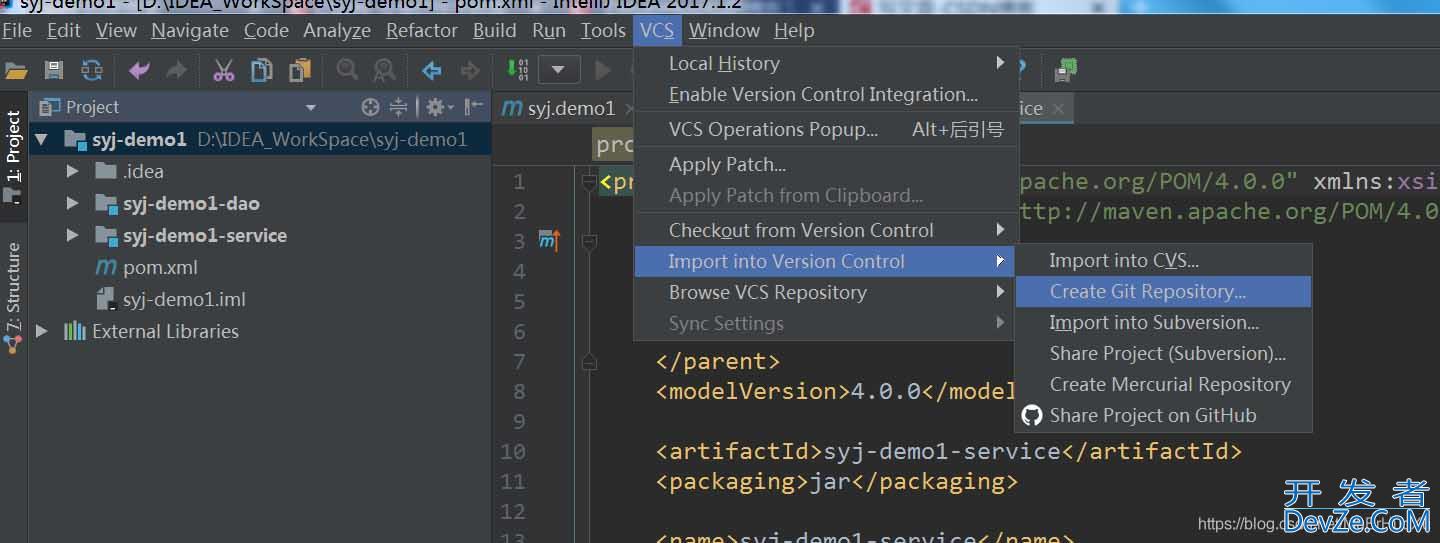
Task: Click the Copy toolbar icon
Action: pyautogui.click(x=262, y=70)
